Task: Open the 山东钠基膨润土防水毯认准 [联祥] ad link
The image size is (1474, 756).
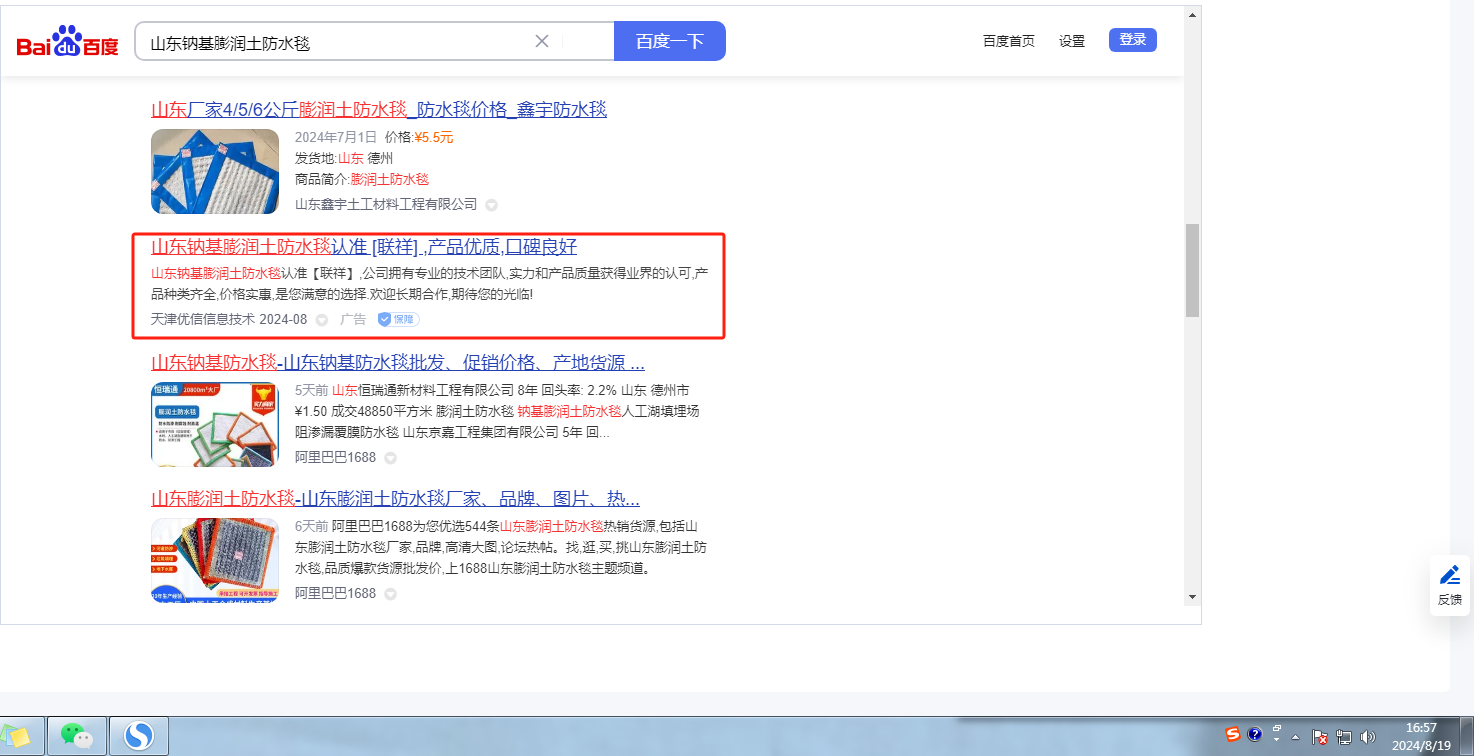Action: point(364,247)
